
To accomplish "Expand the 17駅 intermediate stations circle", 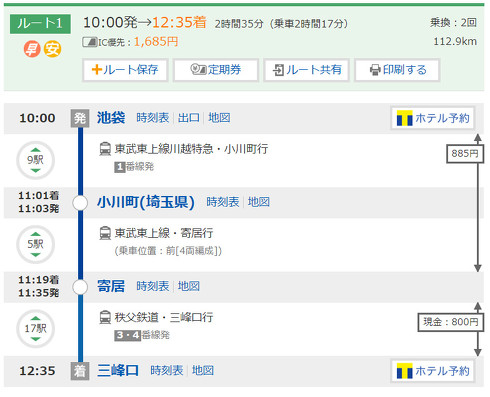I will pyautogui.click(x=35, y=329).
